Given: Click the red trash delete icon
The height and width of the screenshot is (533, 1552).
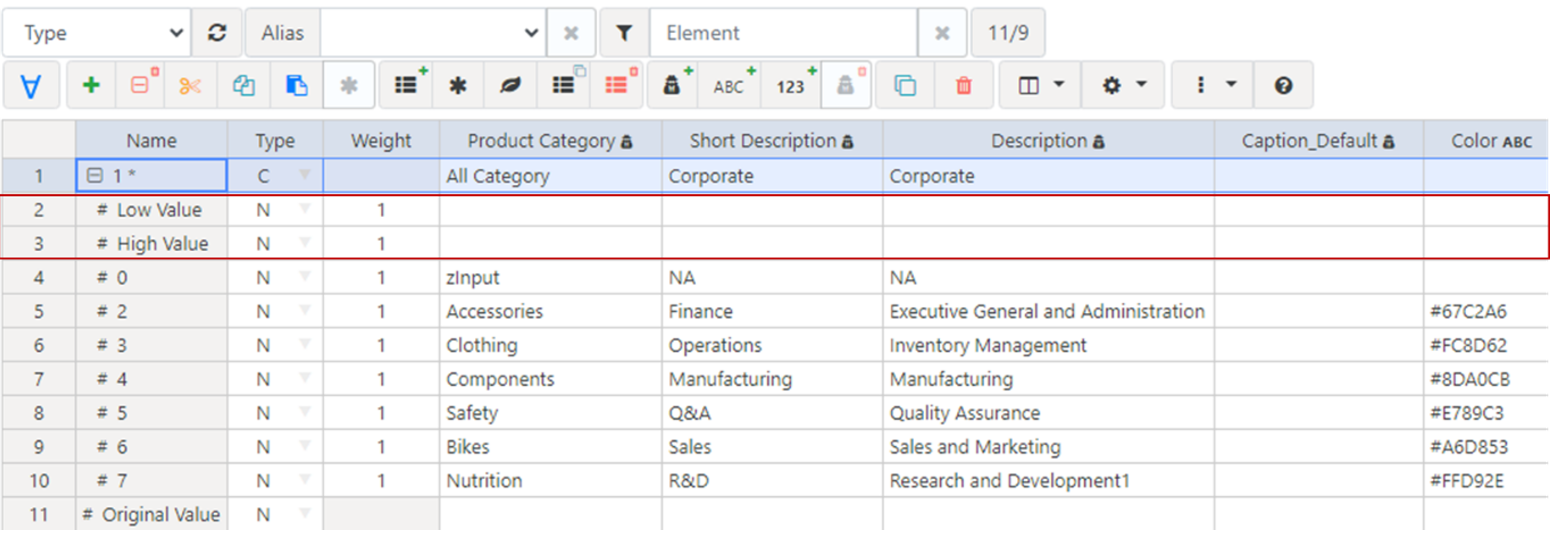Looking at the screenshot, I should [x=964, y=85].
